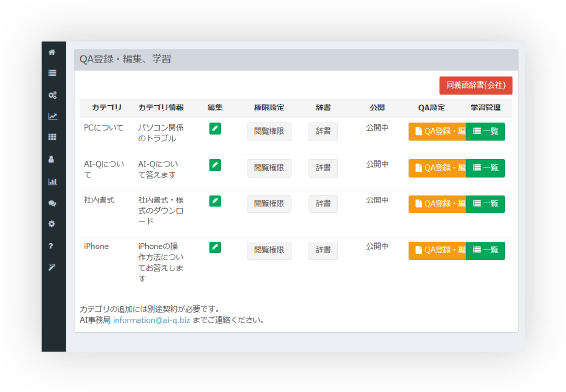
Task: Open the bar chart icon in sidebar
Action: [52, 182]
